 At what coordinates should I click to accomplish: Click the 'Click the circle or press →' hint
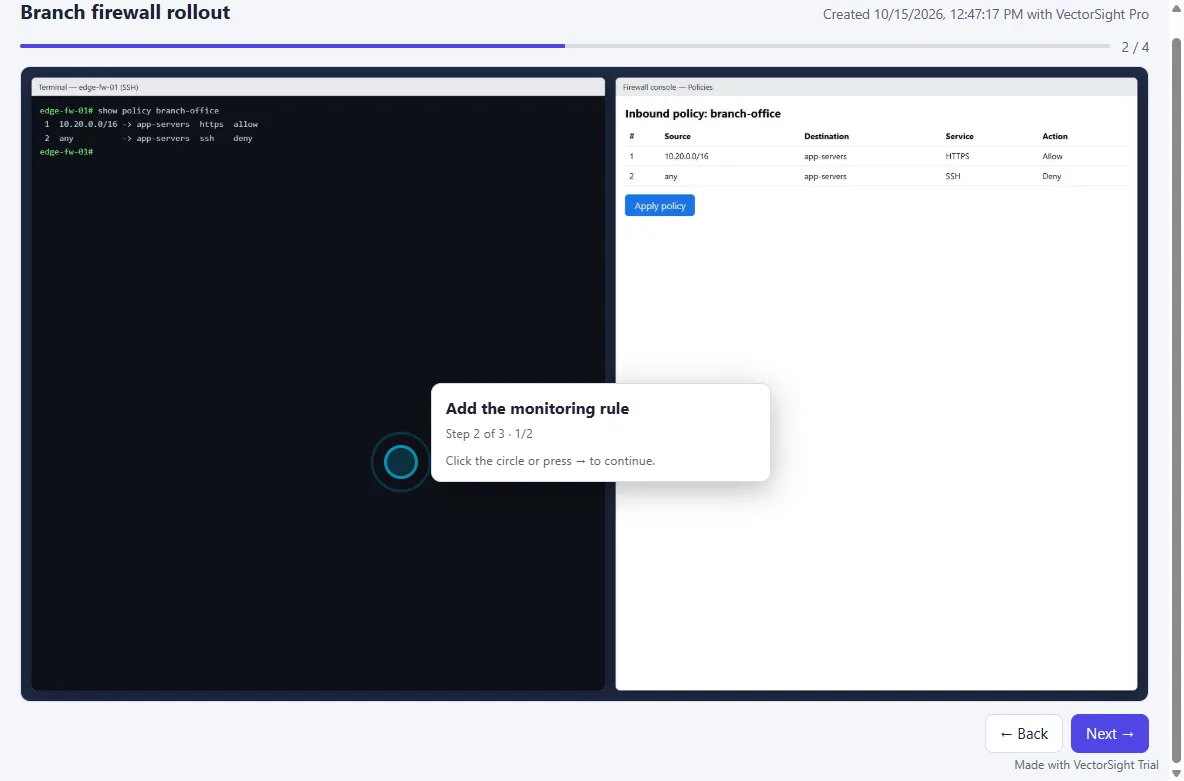550,461
